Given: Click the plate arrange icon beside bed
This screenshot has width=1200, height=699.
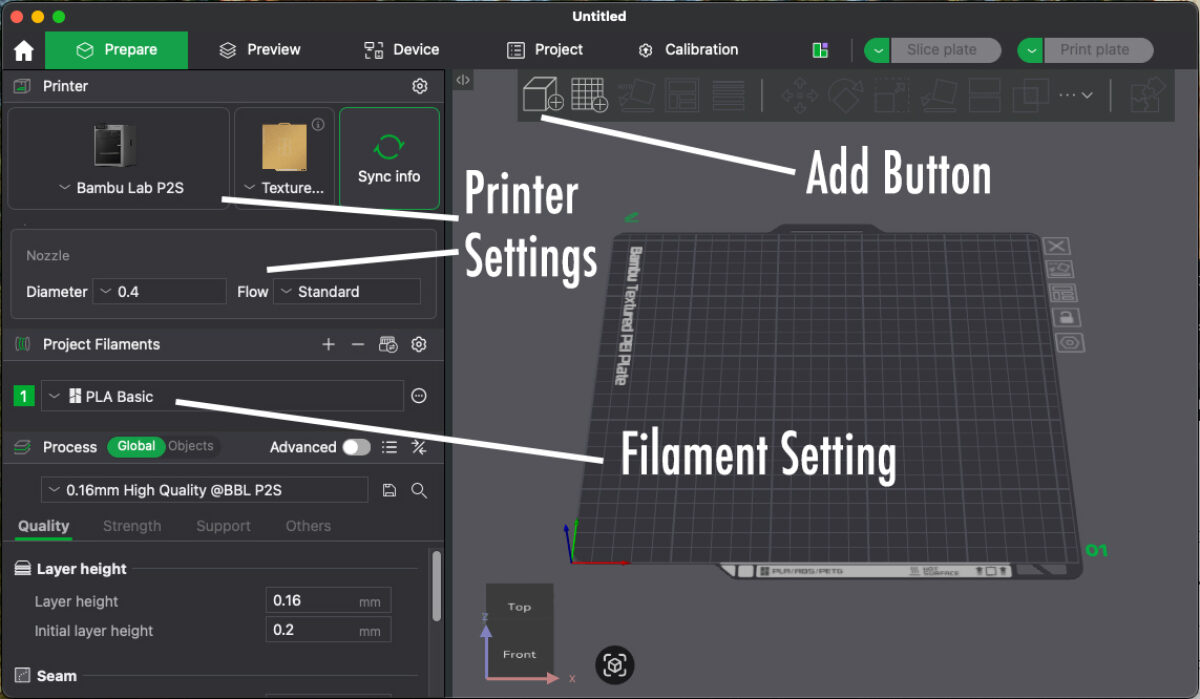Looking at the screenshot, I should (x=1063, y=293).
